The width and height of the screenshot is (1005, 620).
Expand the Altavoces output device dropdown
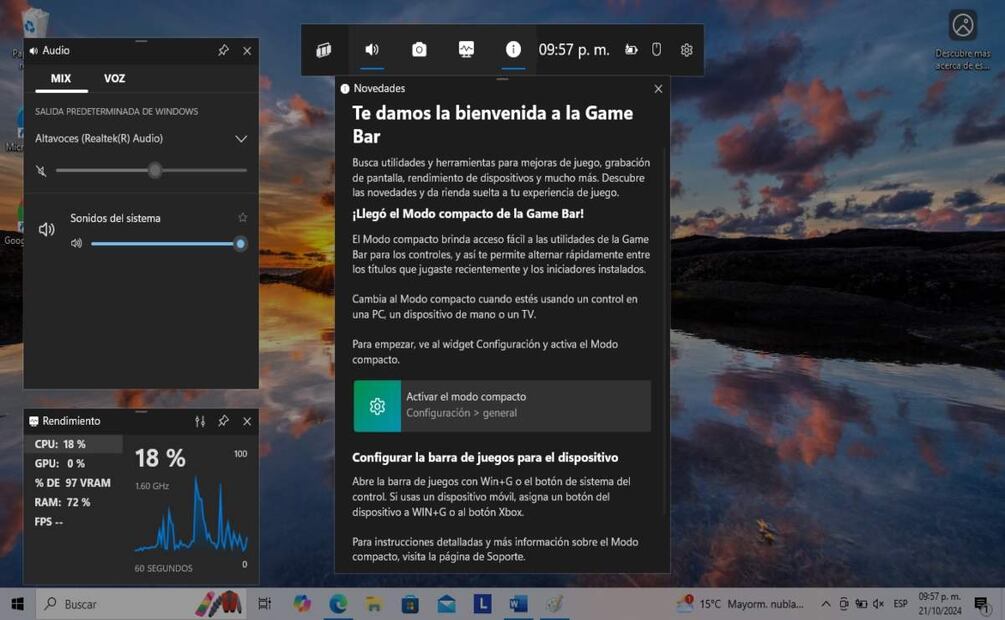(x=240, y=139)
